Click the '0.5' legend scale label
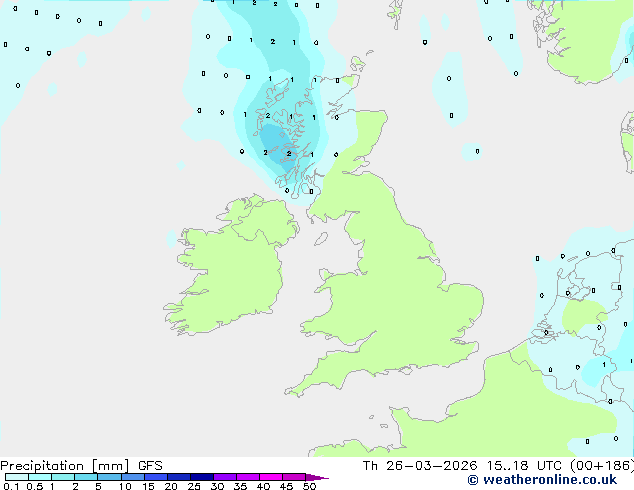The image size is (634, 490). coord(35,486)
